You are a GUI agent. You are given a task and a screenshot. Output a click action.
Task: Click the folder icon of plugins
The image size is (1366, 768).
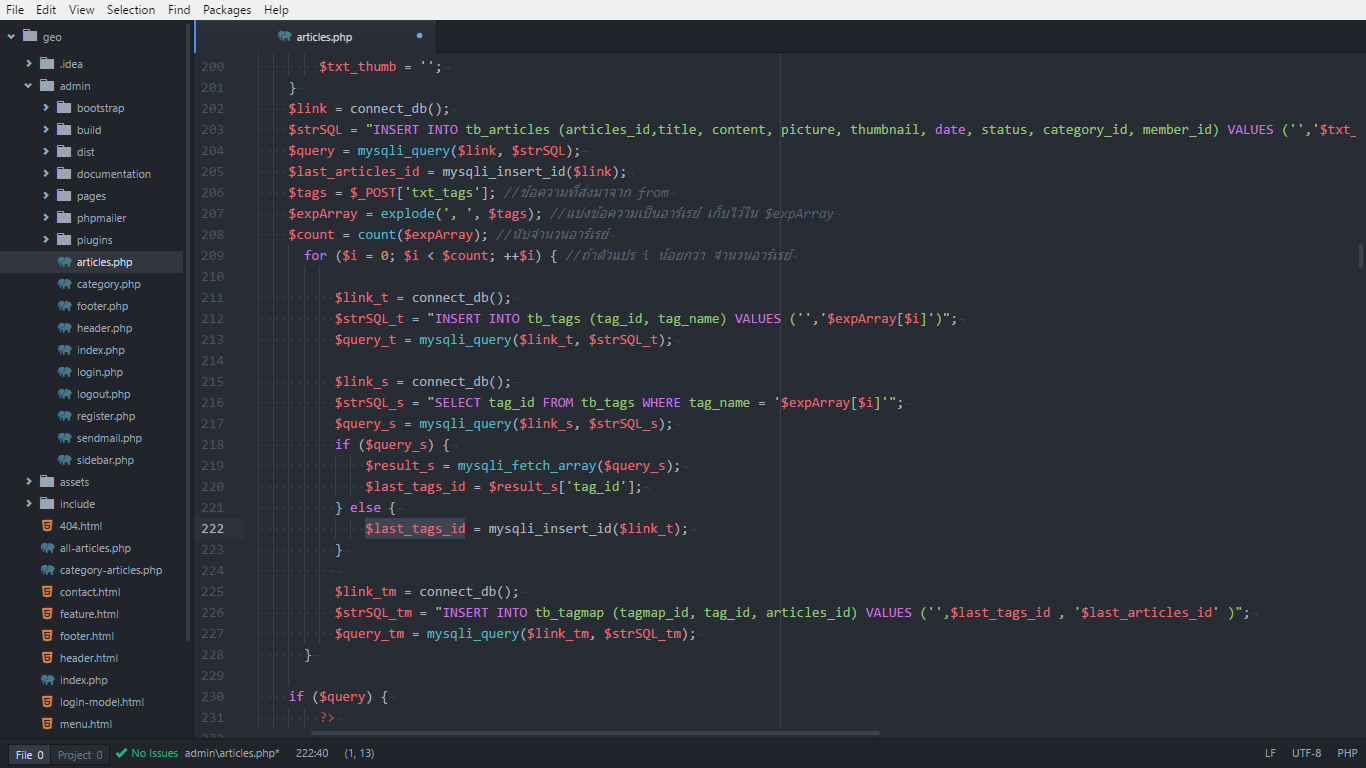[64, 240]
